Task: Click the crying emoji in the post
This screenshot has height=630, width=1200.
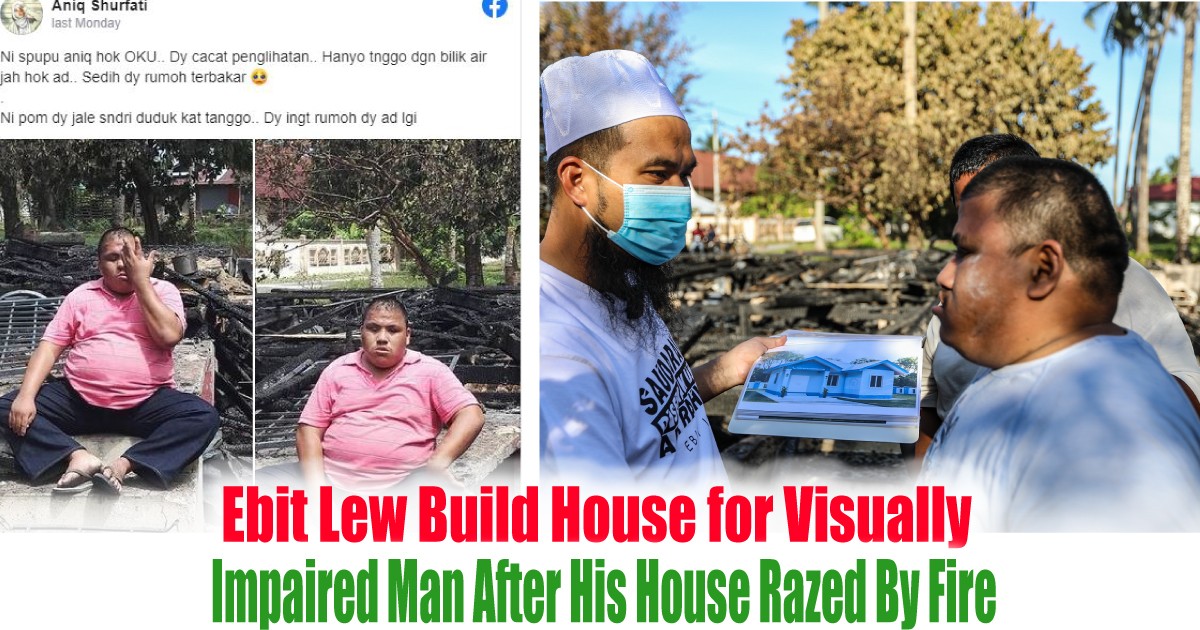Action: (258, 78)
